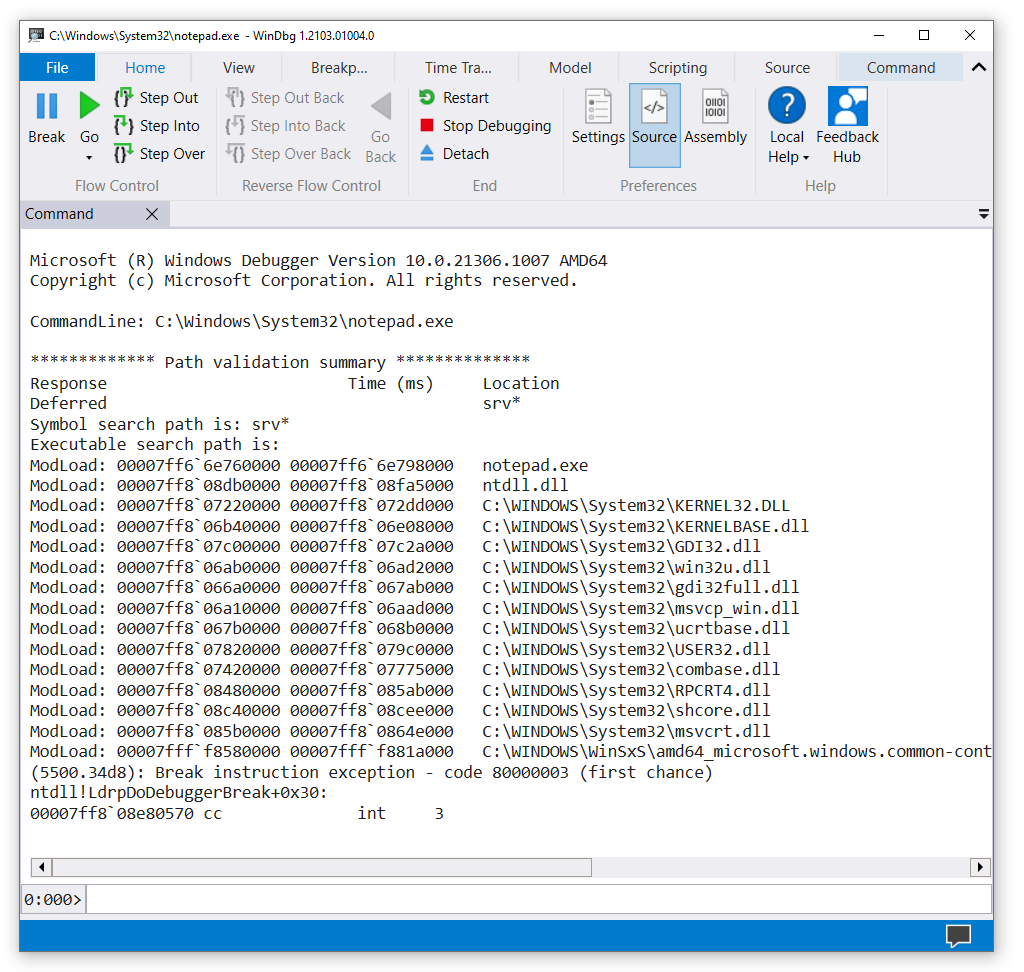Click Go to continue execution

tap(89, 106)
